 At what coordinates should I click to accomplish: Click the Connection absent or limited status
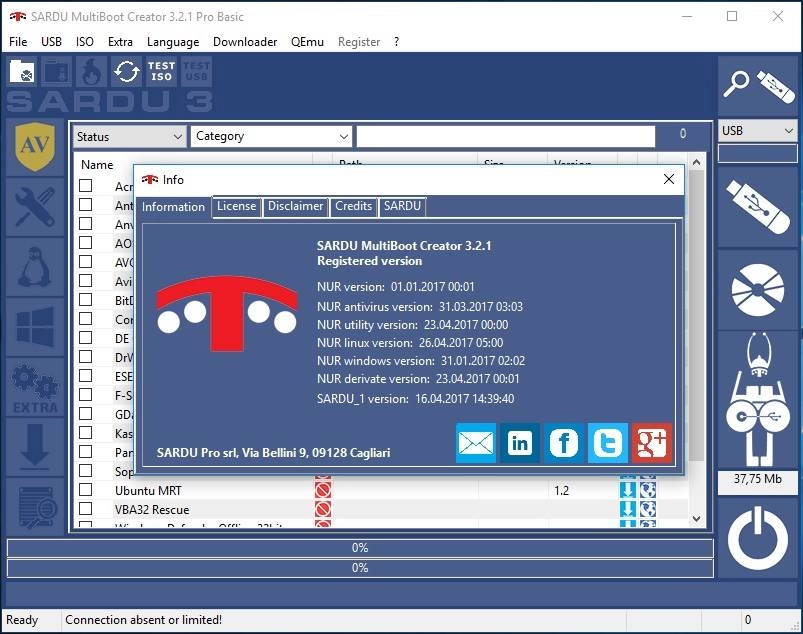(143, 620)
